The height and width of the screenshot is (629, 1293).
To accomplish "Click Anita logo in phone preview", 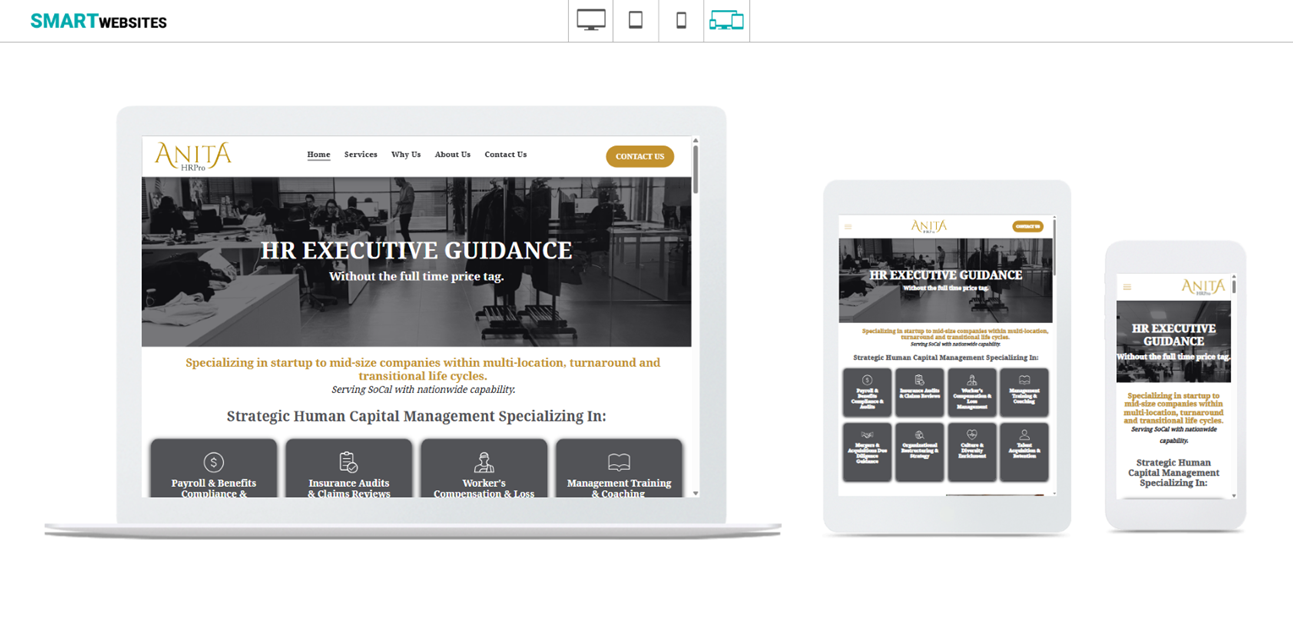I will pyautogui.click(x=1203, y=287).
